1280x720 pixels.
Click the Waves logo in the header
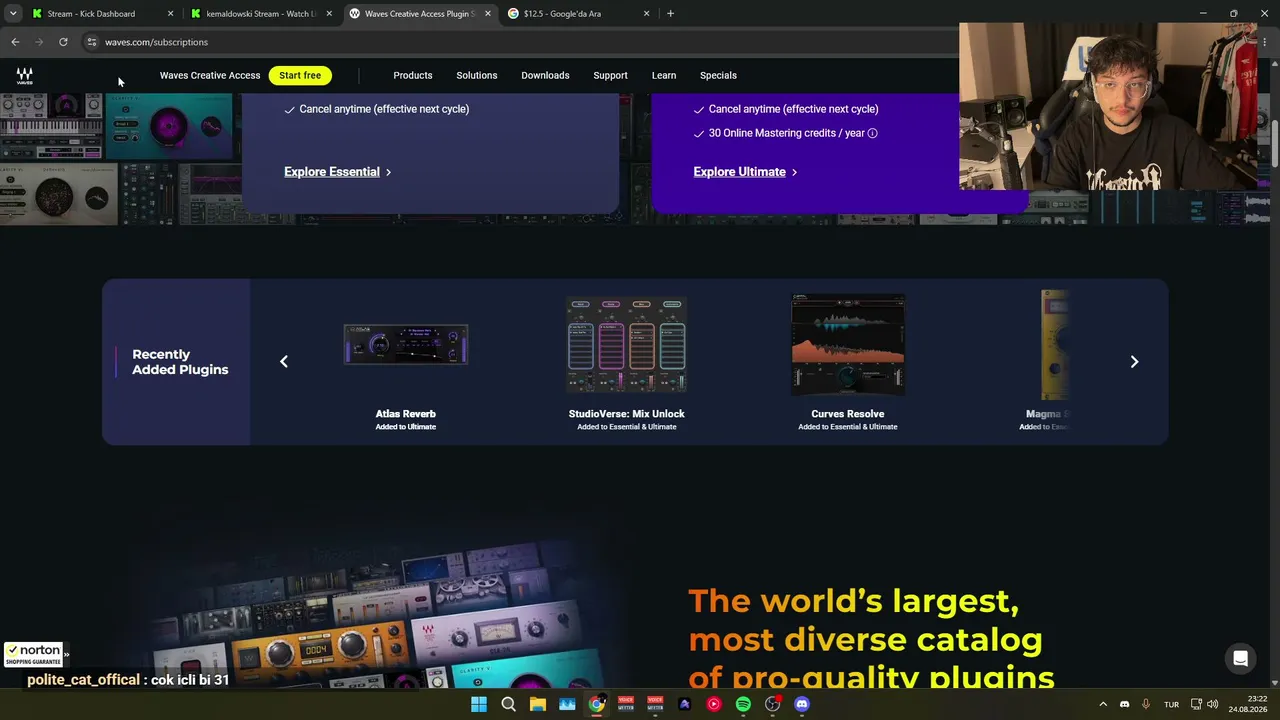(24, 76)
